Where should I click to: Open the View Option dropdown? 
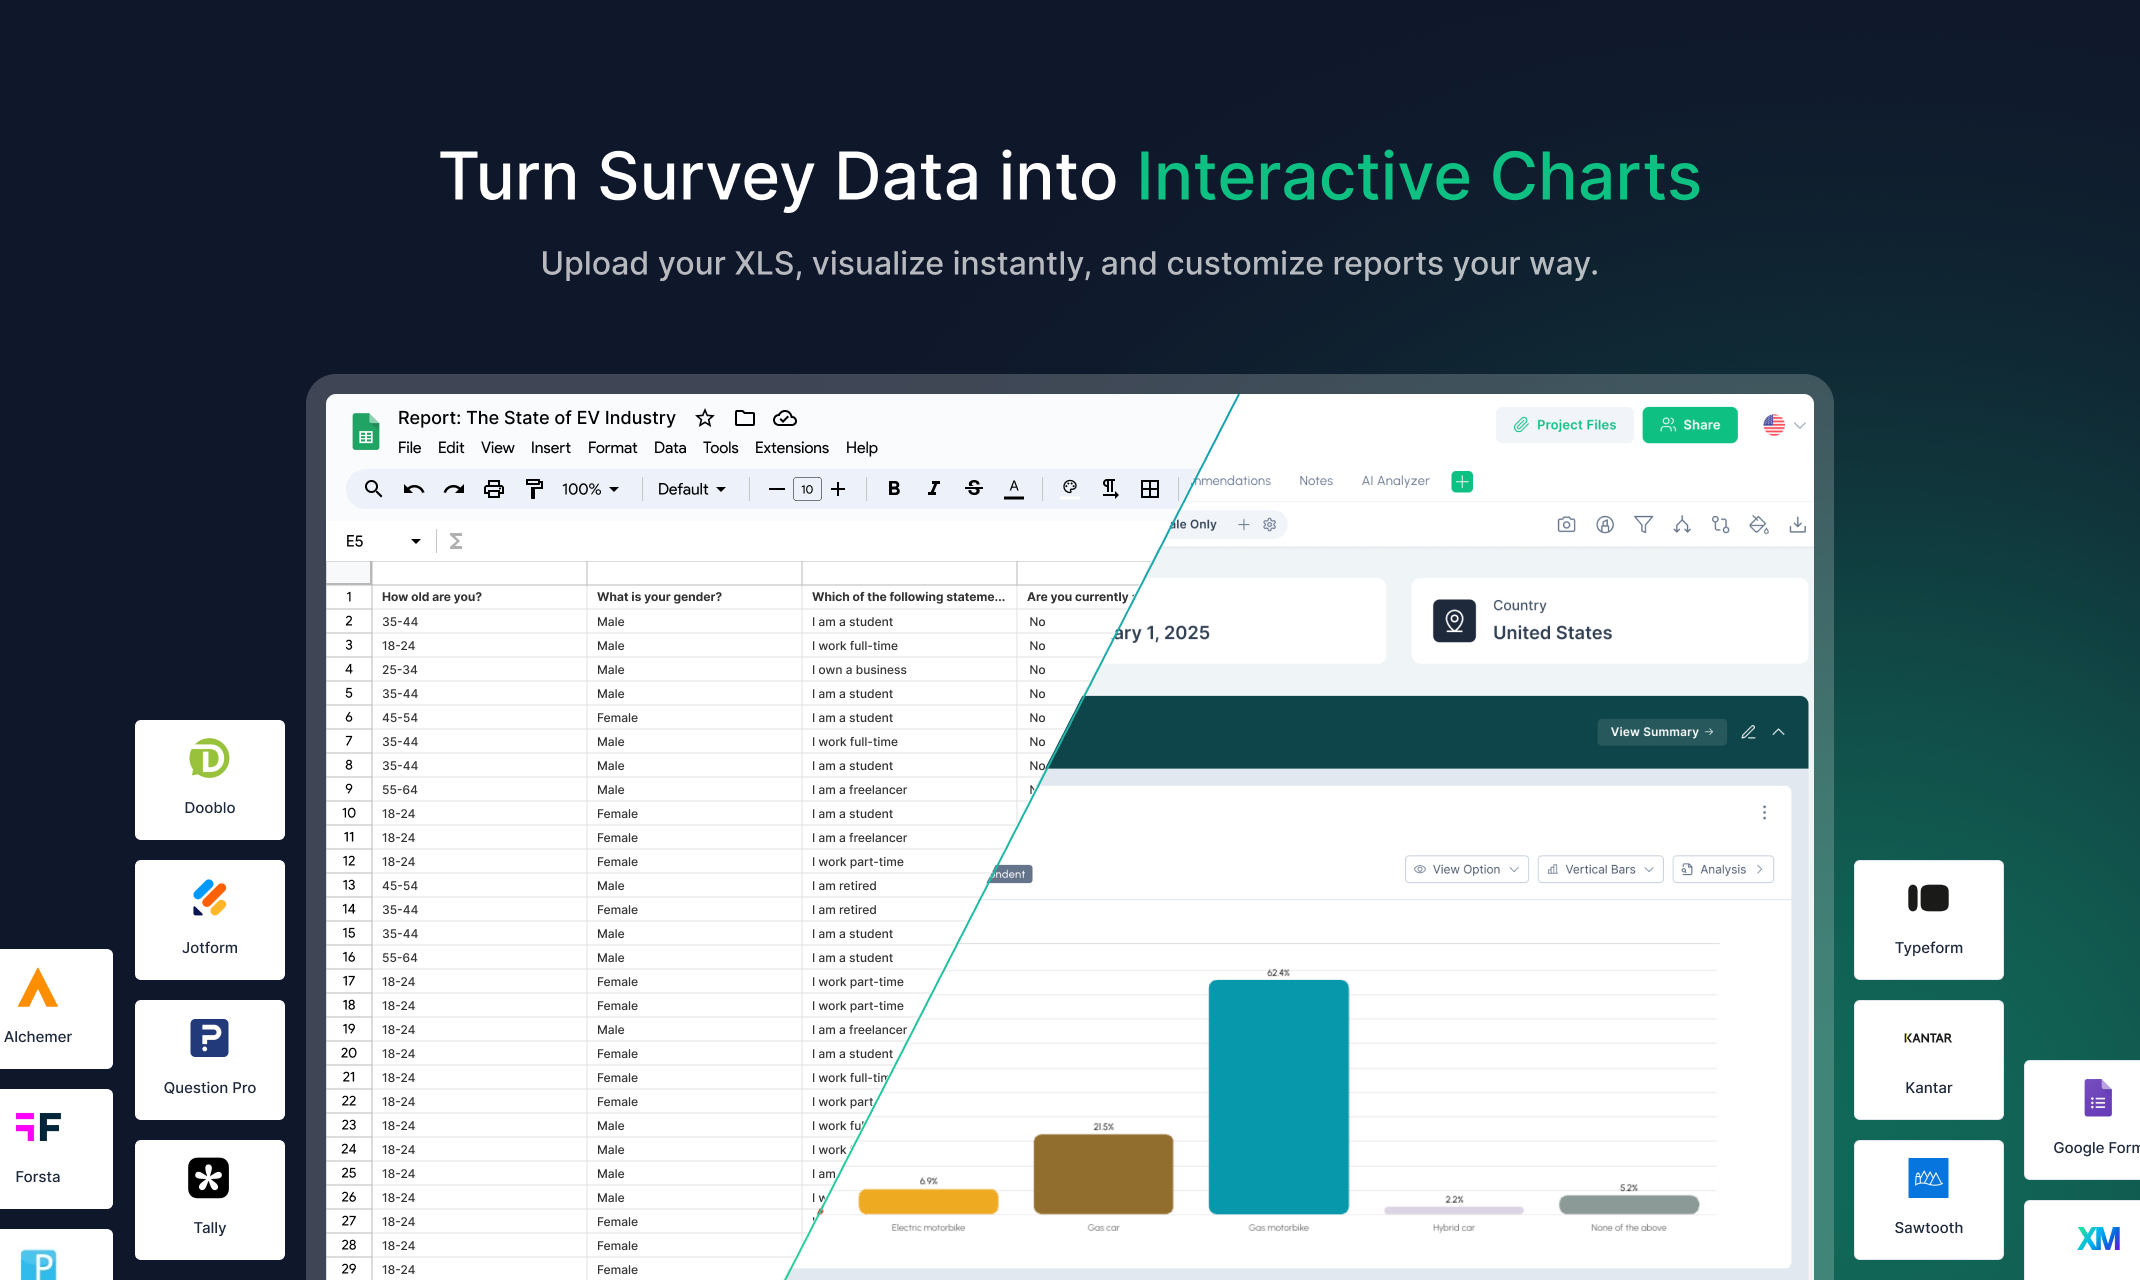(x=1466, y=869)
